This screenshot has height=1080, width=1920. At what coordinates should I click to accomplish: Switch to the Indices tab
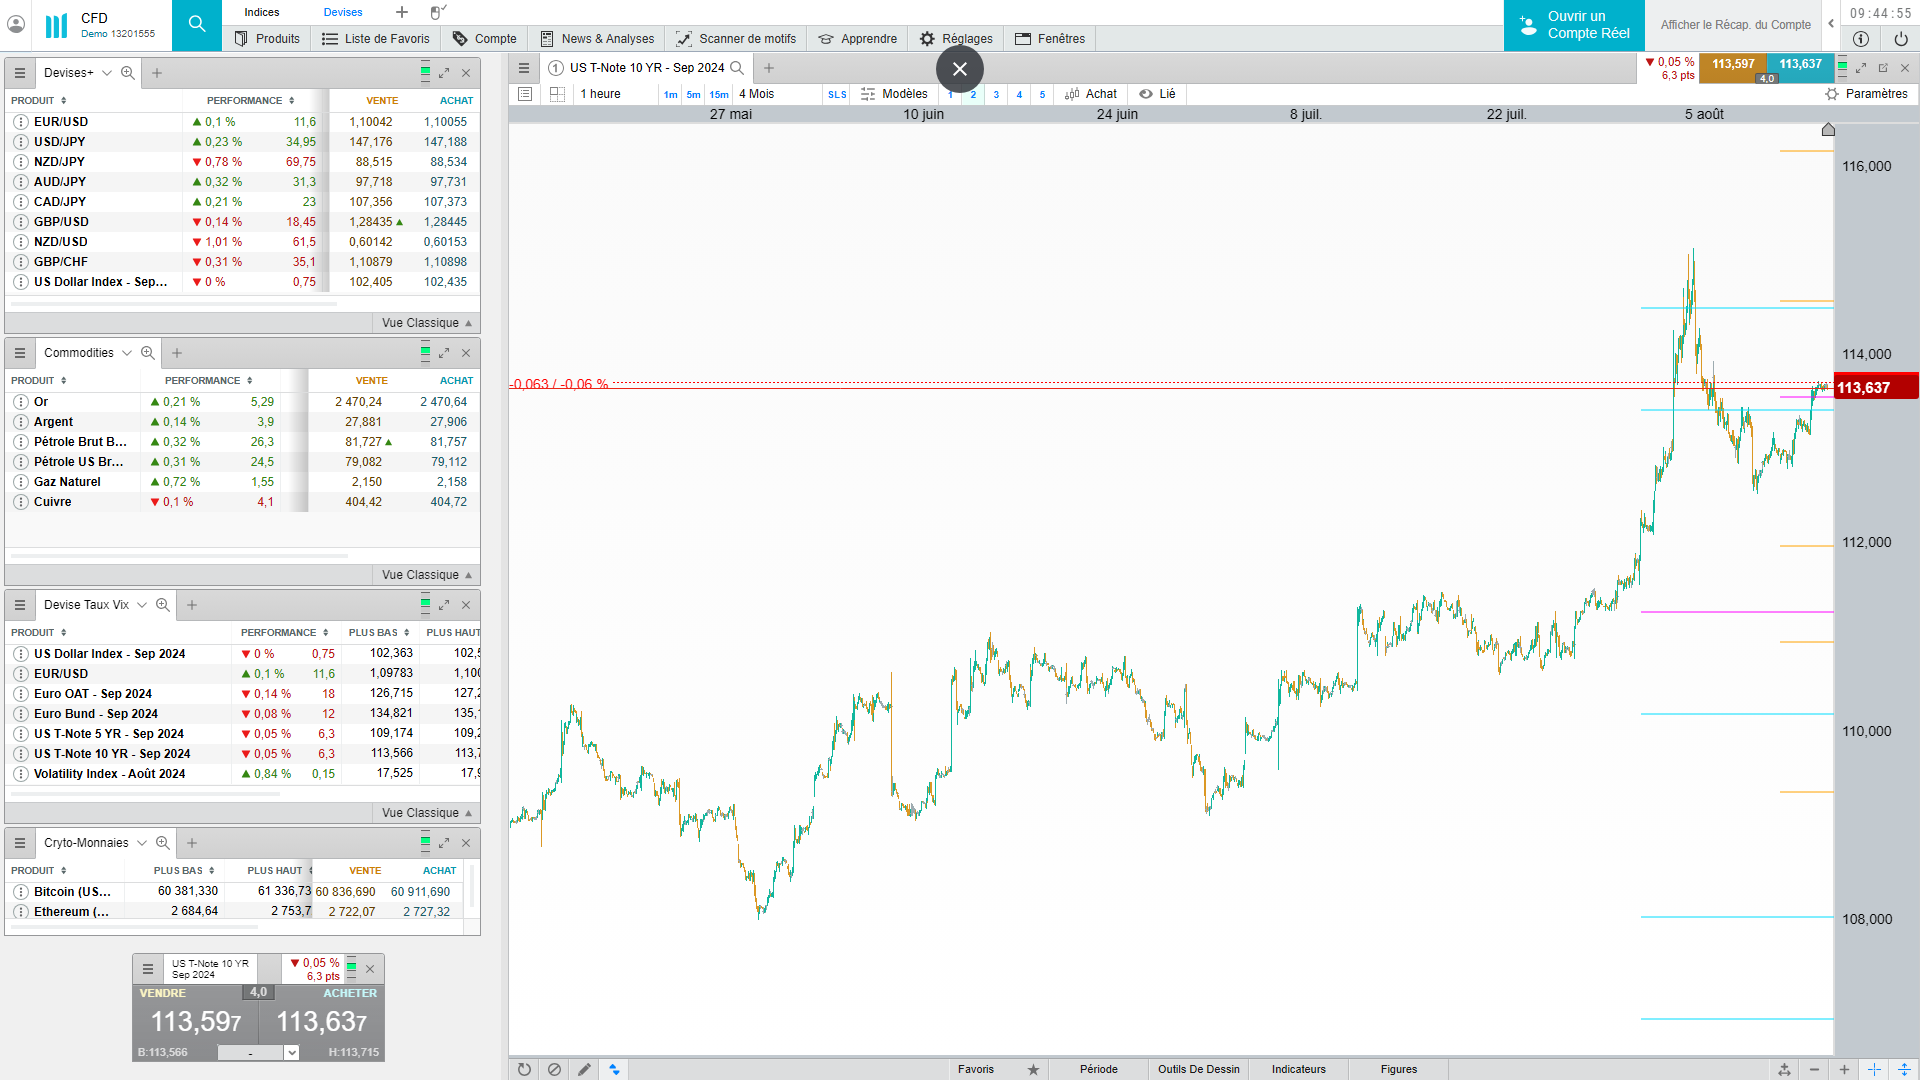(x=262, y=12)
